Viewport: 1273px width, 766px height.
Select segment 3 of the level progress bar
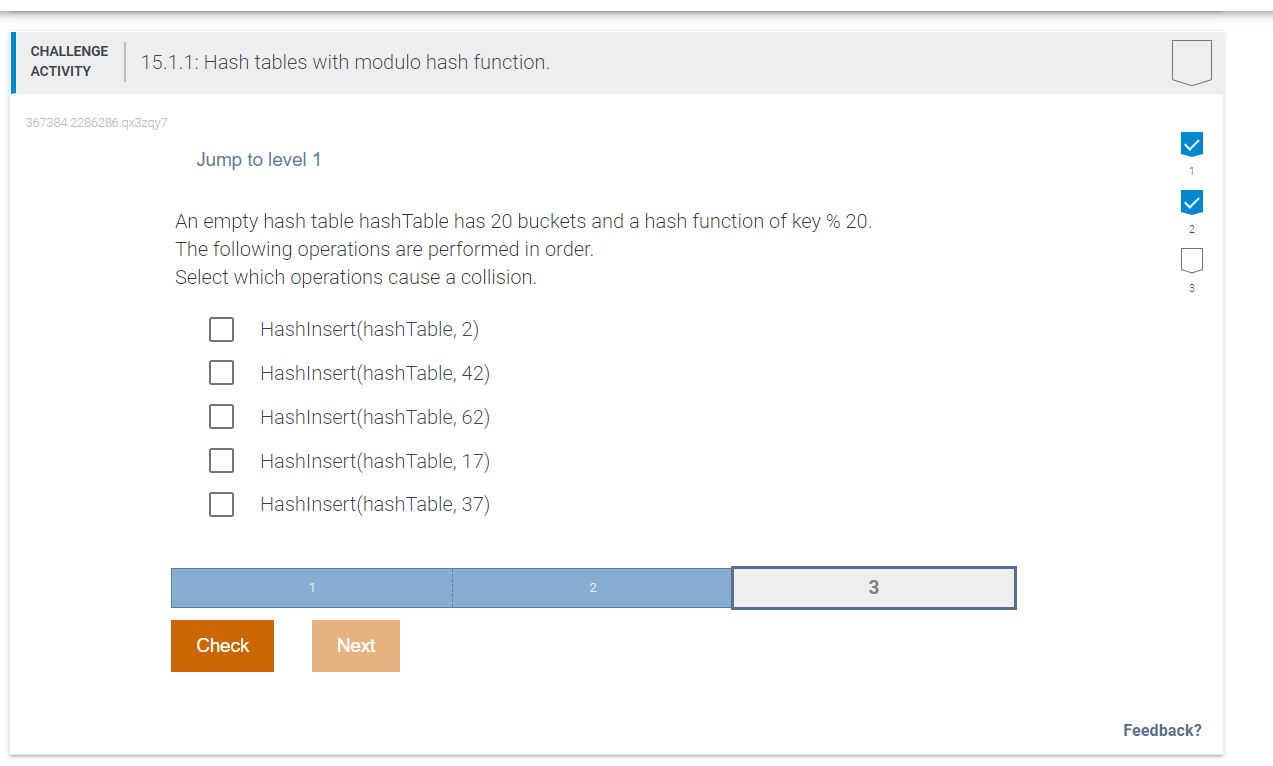873,587
